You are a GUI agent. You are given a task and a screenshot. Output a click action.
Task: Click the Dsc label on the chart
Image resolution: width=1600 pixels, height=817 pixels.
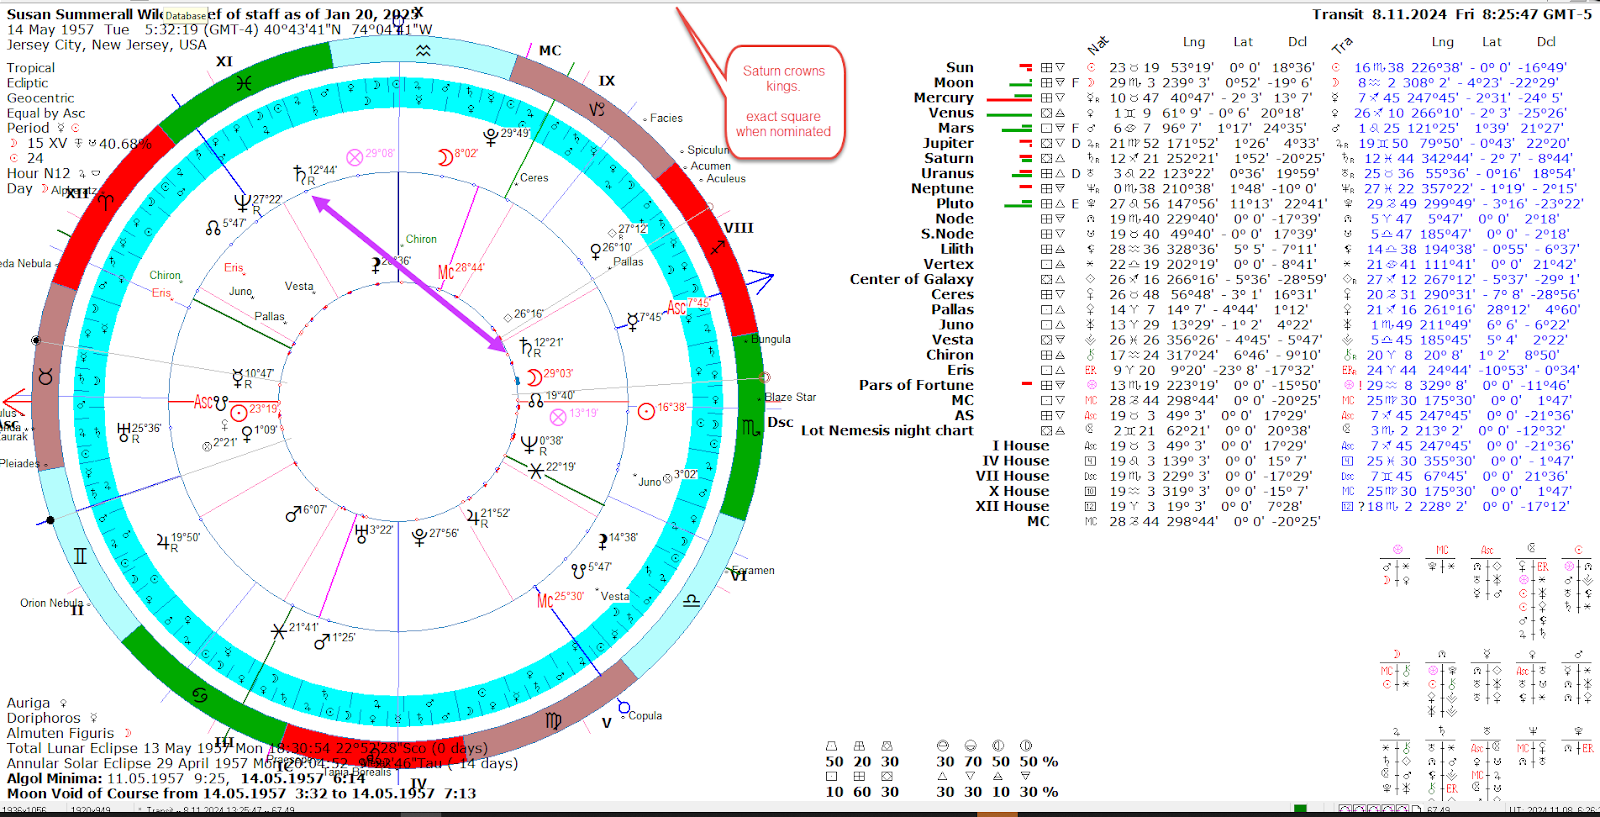pos(780,423)
